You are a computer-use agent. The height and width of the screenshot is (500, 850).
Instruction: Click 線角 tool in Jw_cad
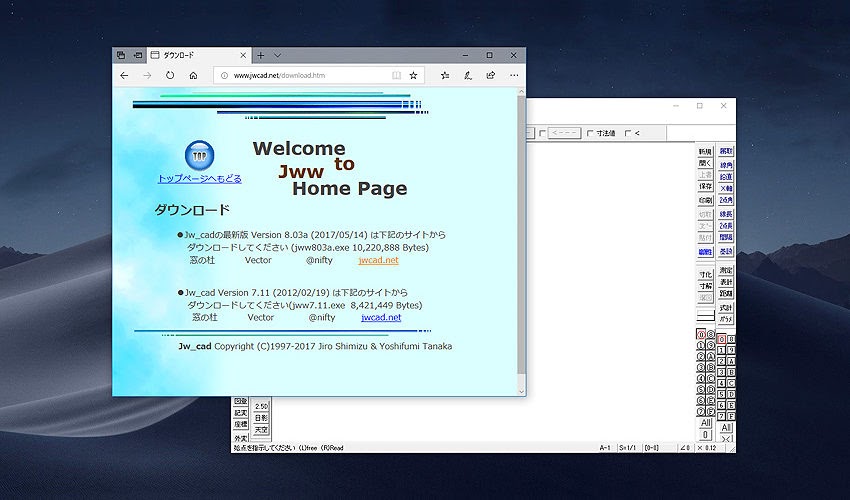726,165
